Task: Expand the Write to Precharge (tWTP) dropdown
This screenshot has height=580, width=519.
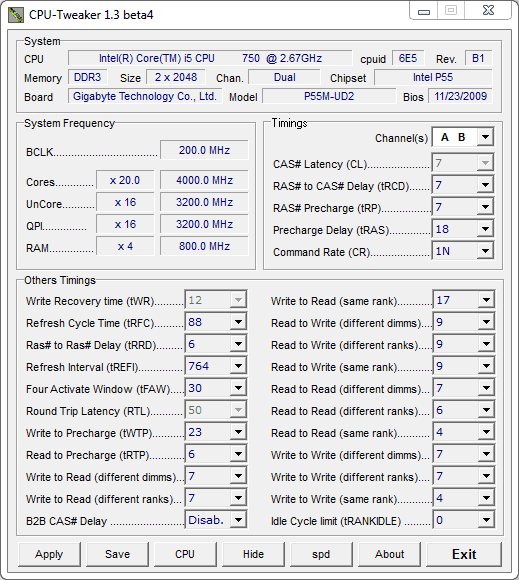Action: pyautogui.click(x=216, y=432)
